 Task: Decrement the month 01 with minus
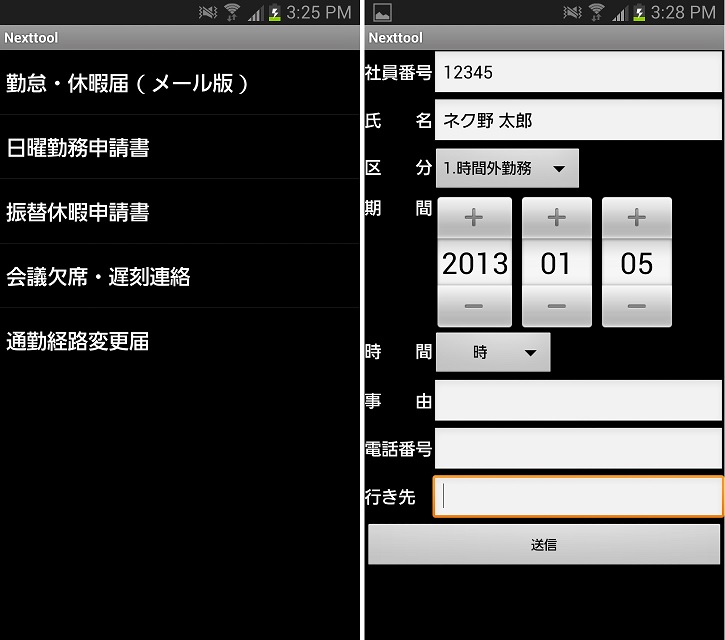coord(557,306)
